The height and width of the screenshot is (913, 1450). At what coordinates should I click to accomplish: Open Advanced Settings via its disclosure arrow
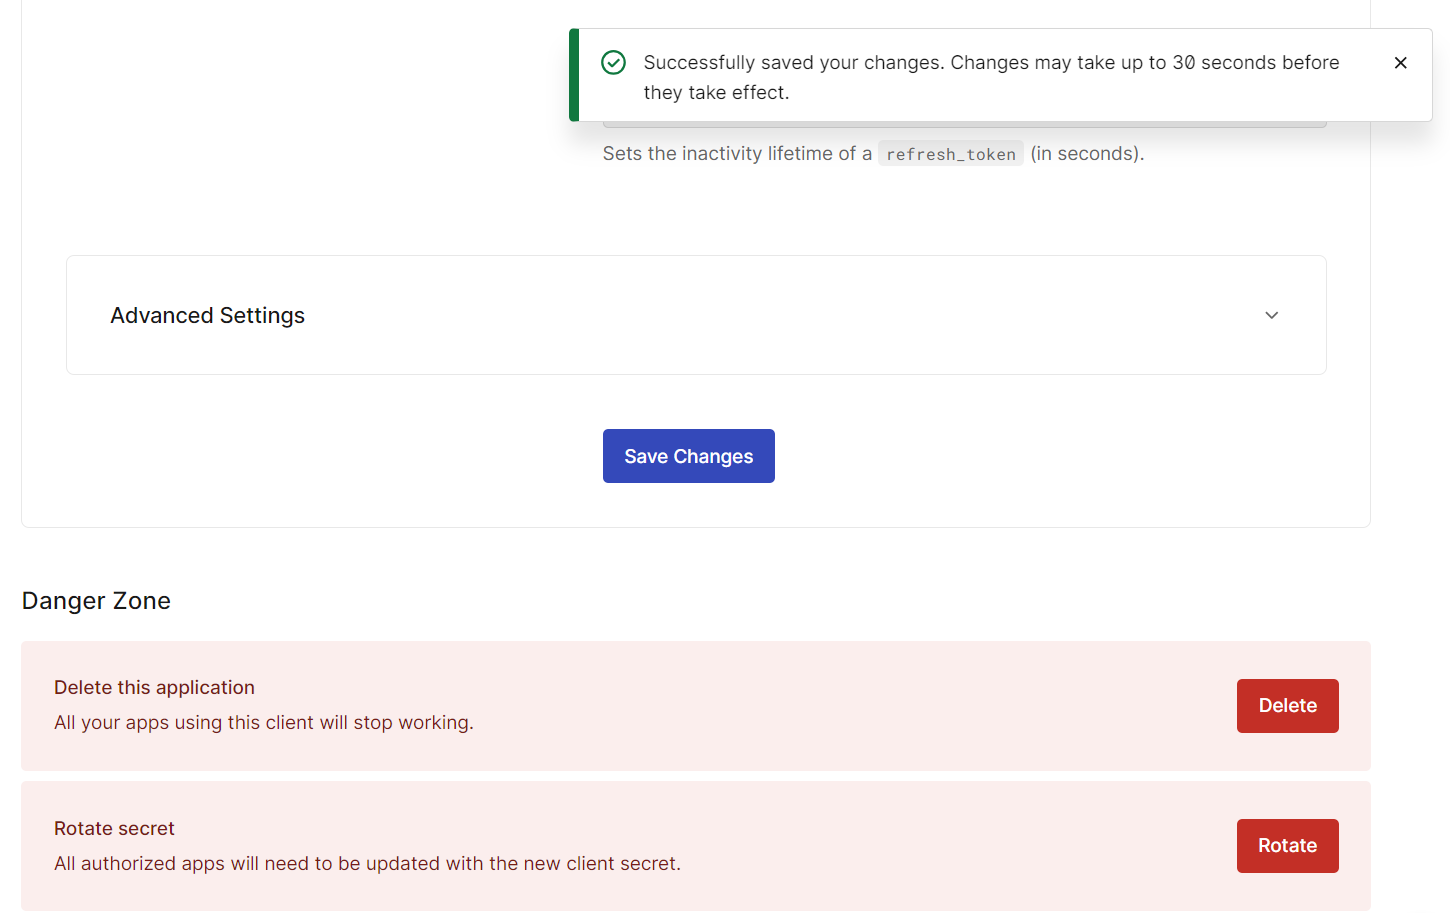coord(1271,315)
